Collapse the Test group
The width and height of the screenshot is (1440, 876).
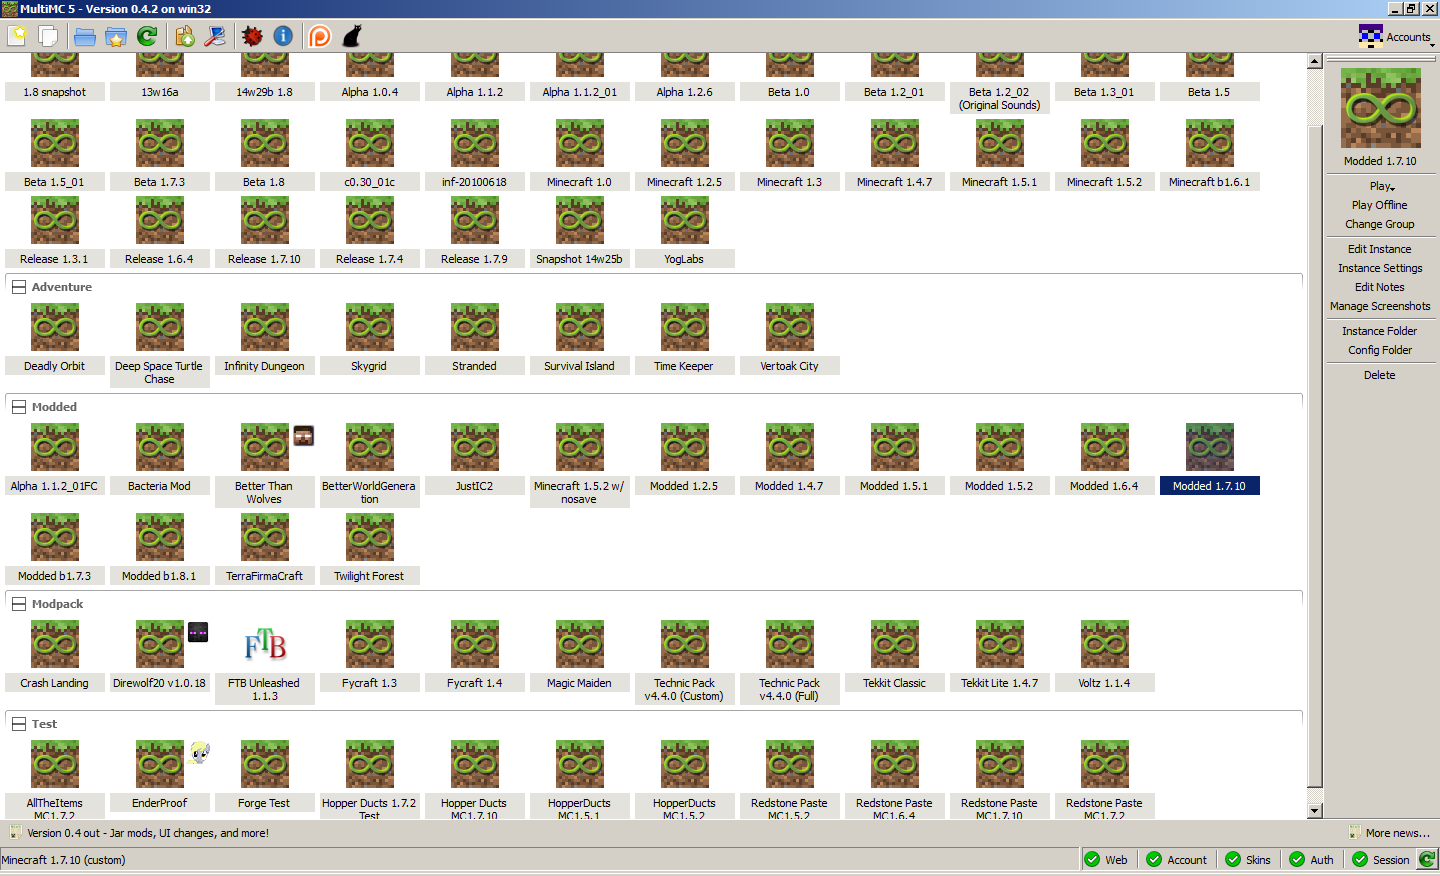tap(18, 724)
